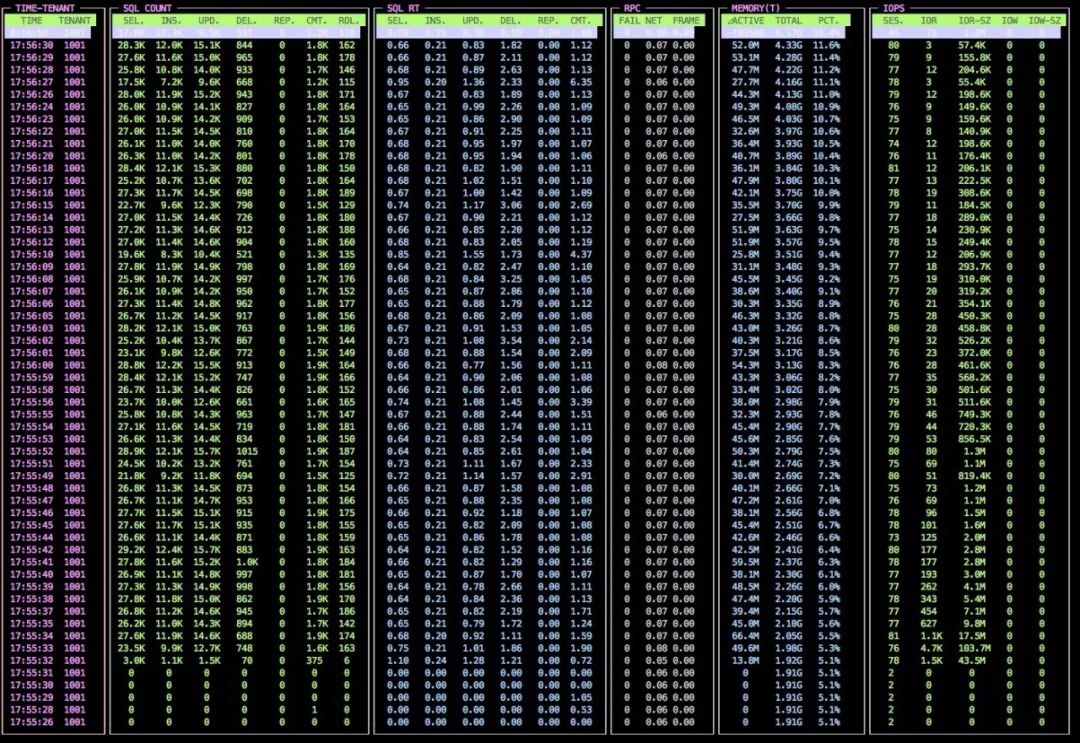Click the MEMORY(T) panel title
The image size is (1080, 743).
click(x=756, y=8)
